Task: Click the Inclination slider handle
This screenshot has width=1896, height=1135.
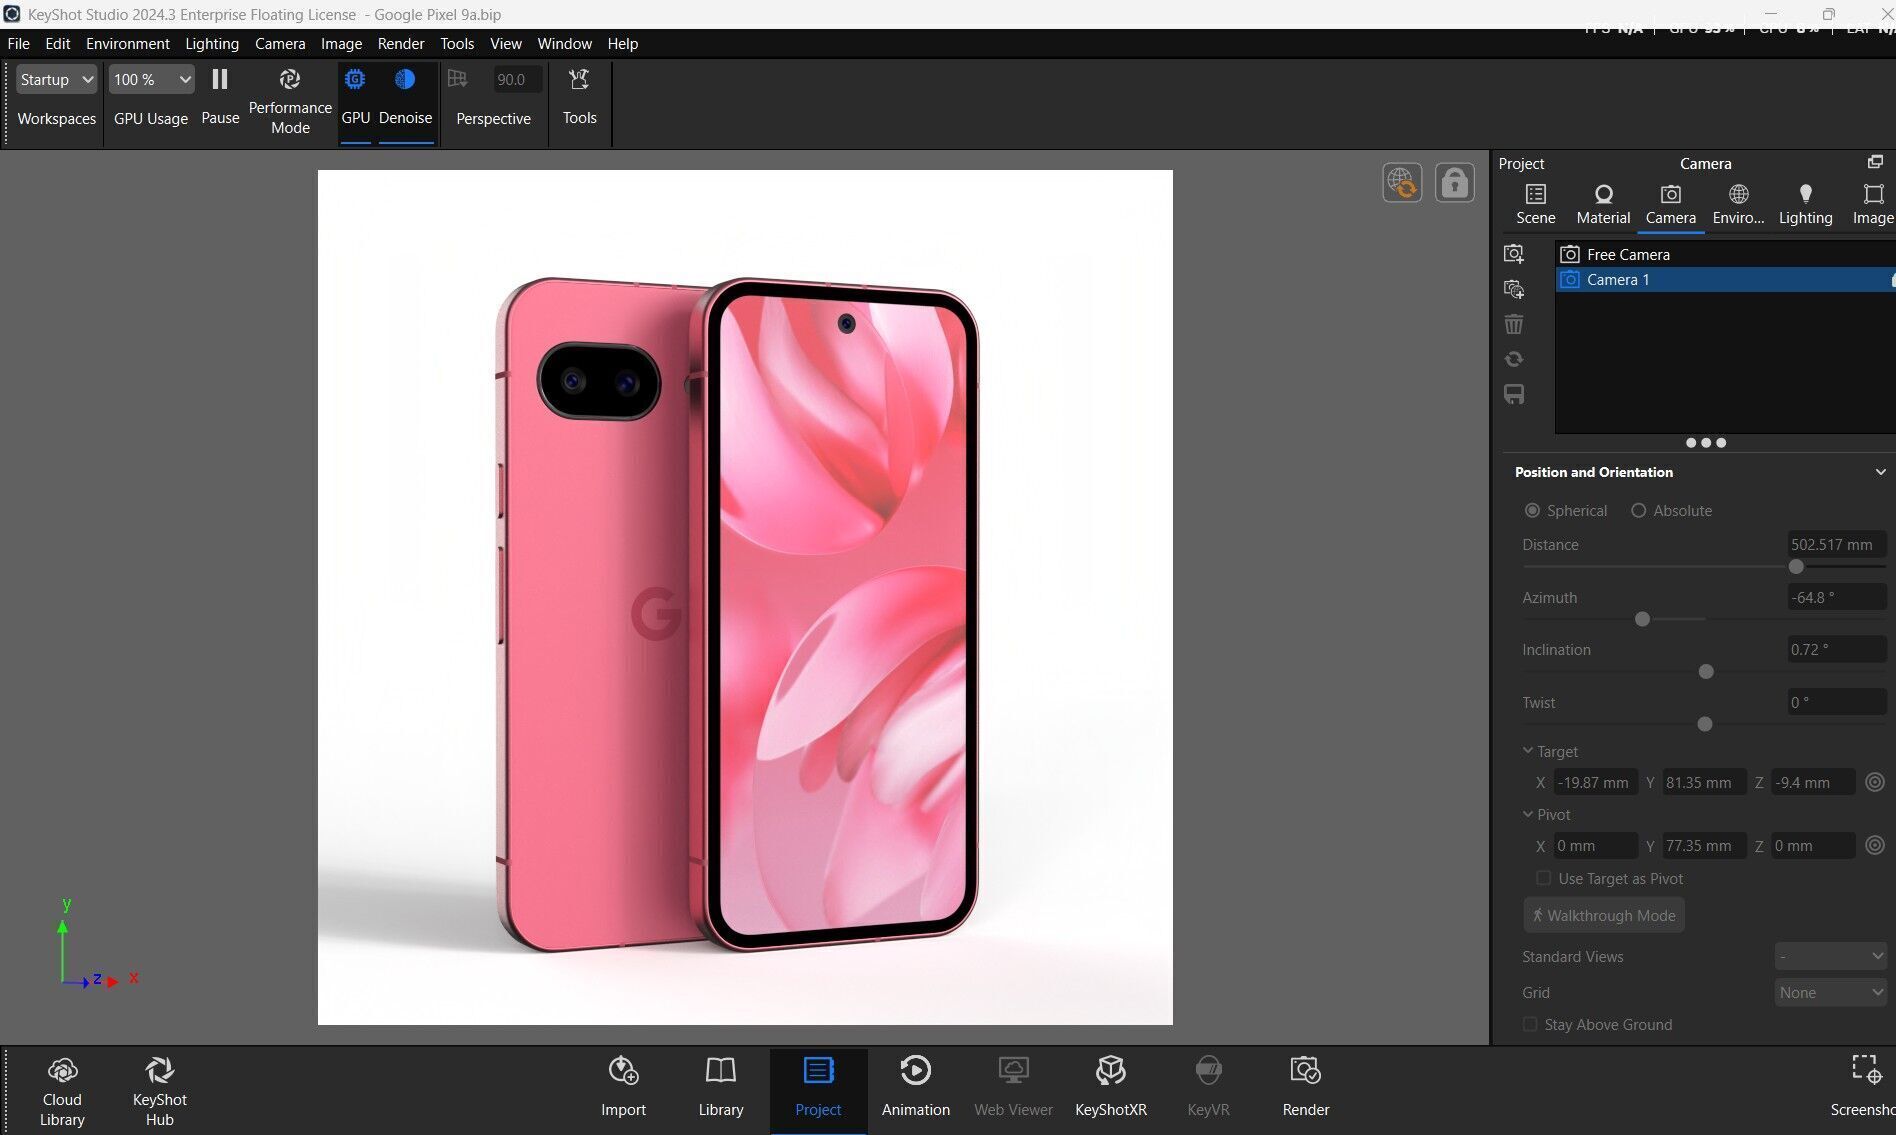Action: [1706, 672]
